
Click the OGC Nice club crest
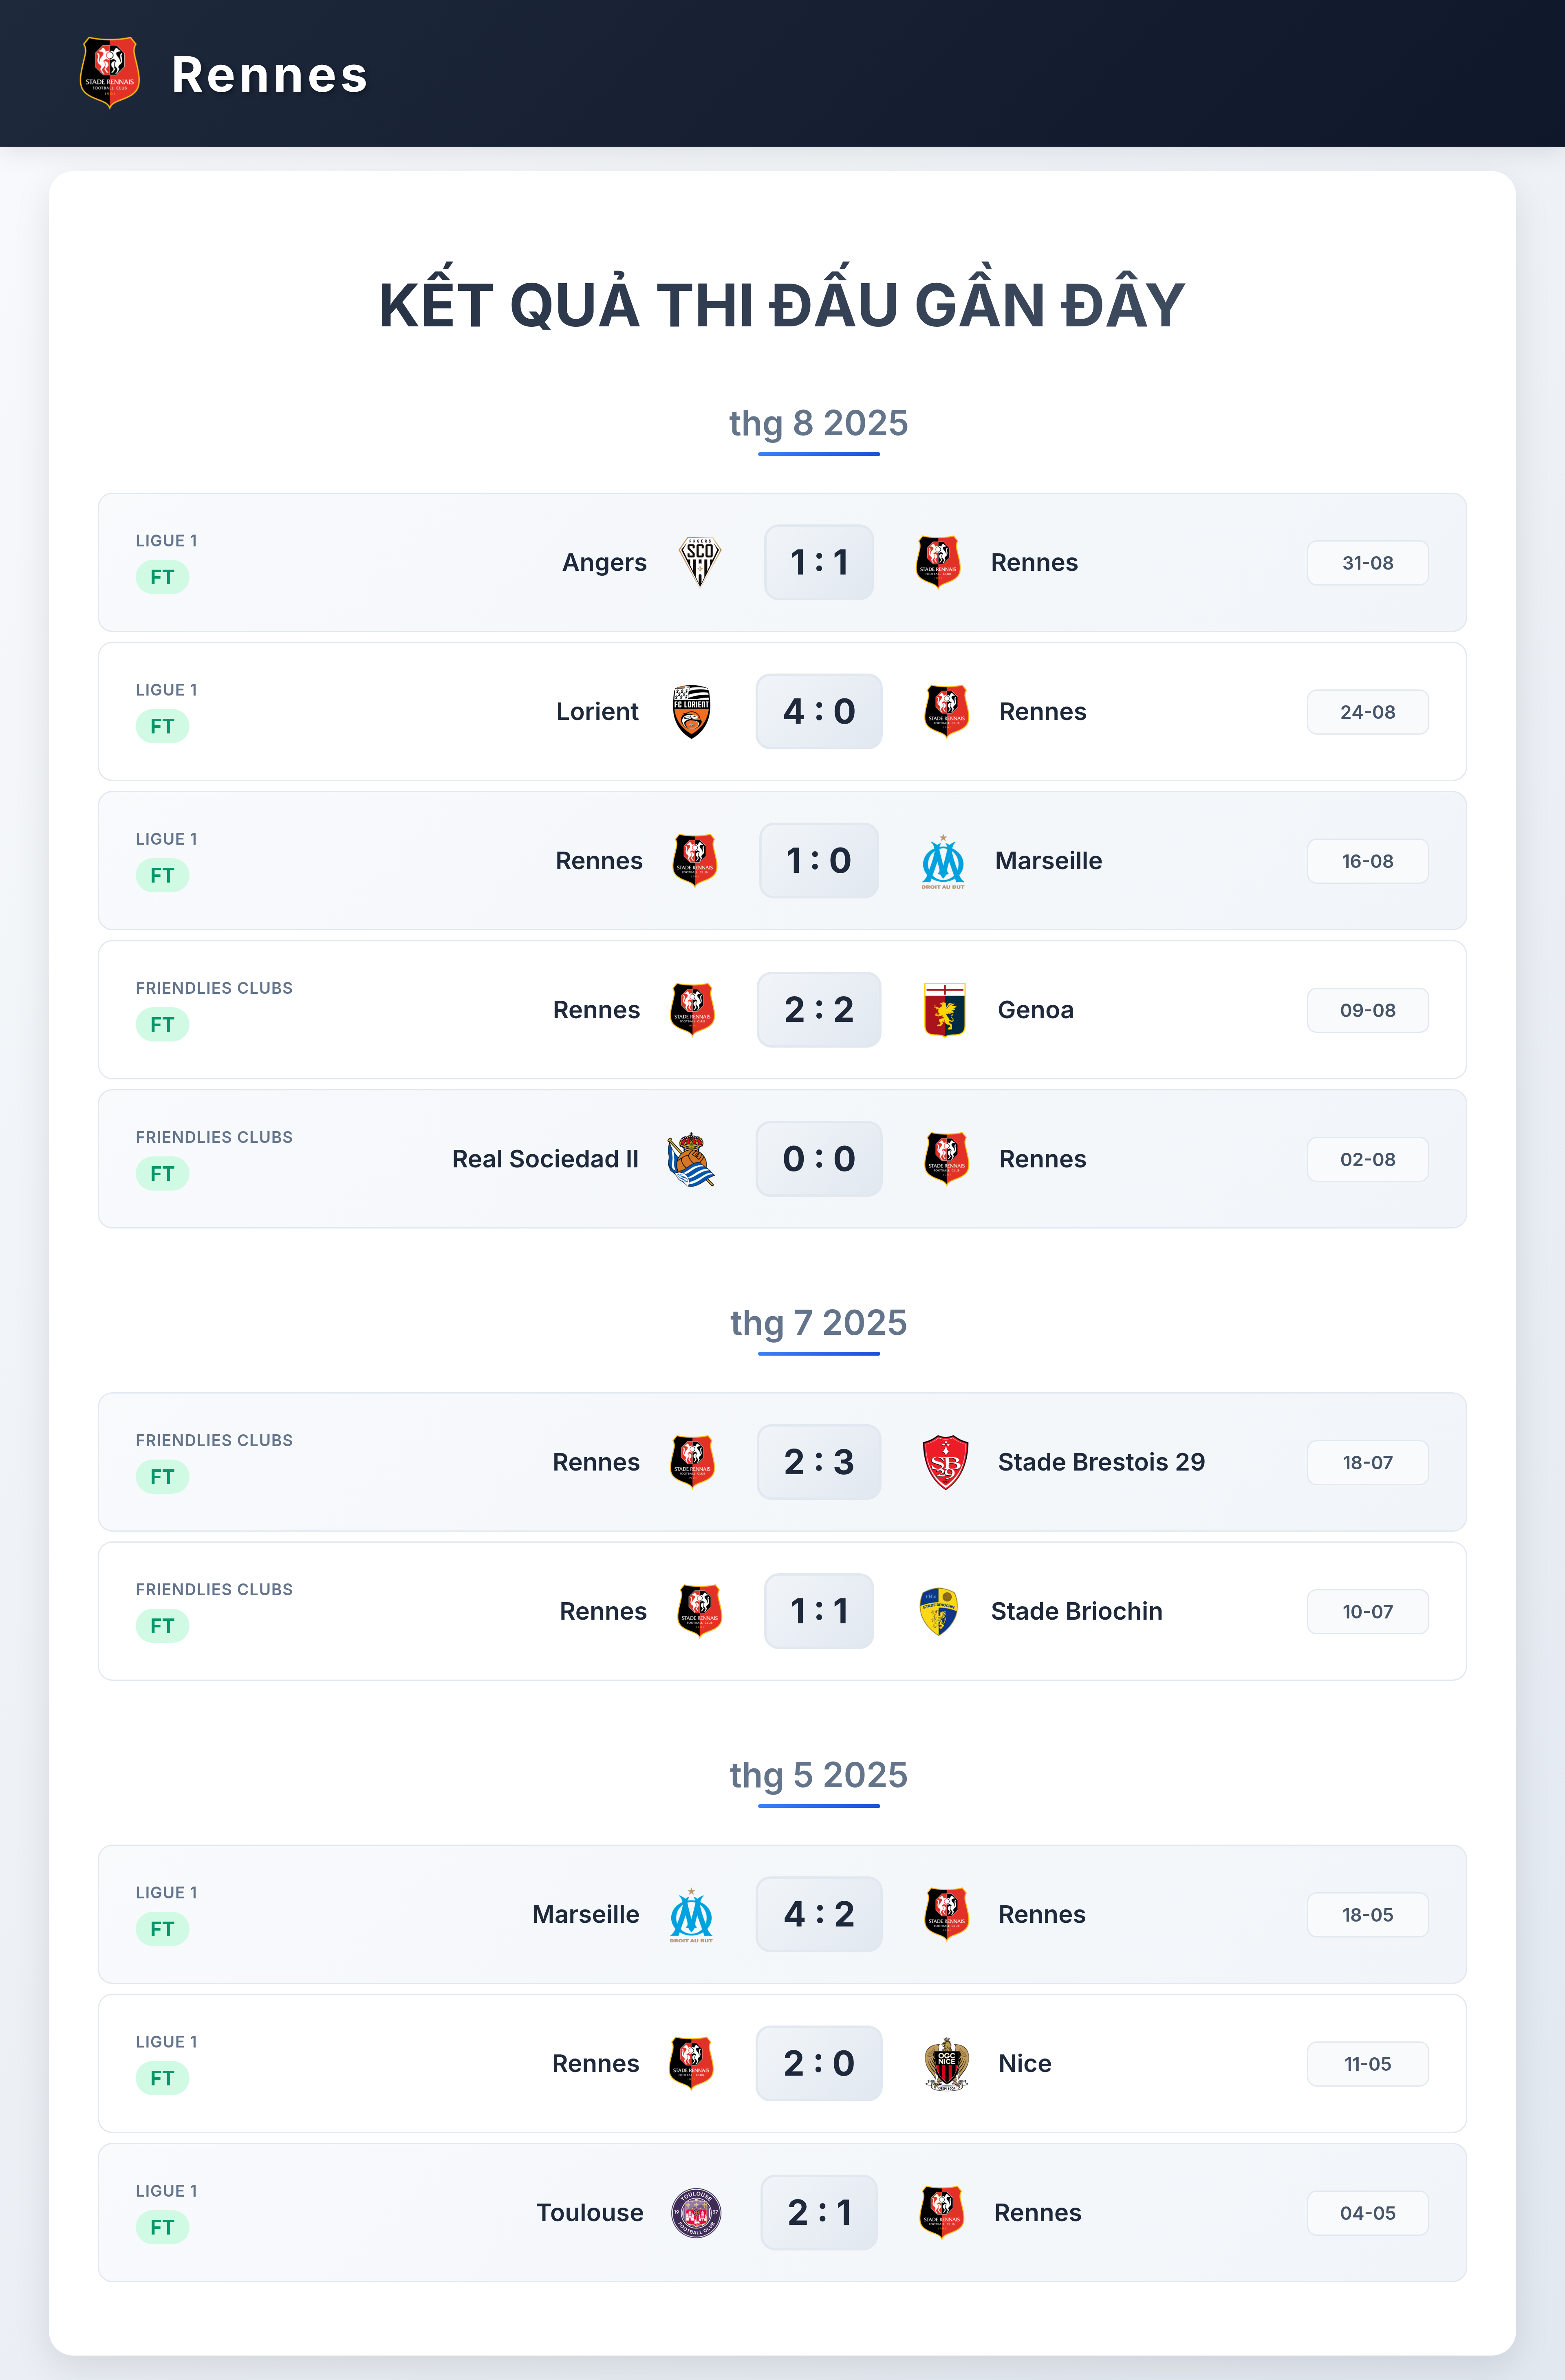pos(946,2063)
